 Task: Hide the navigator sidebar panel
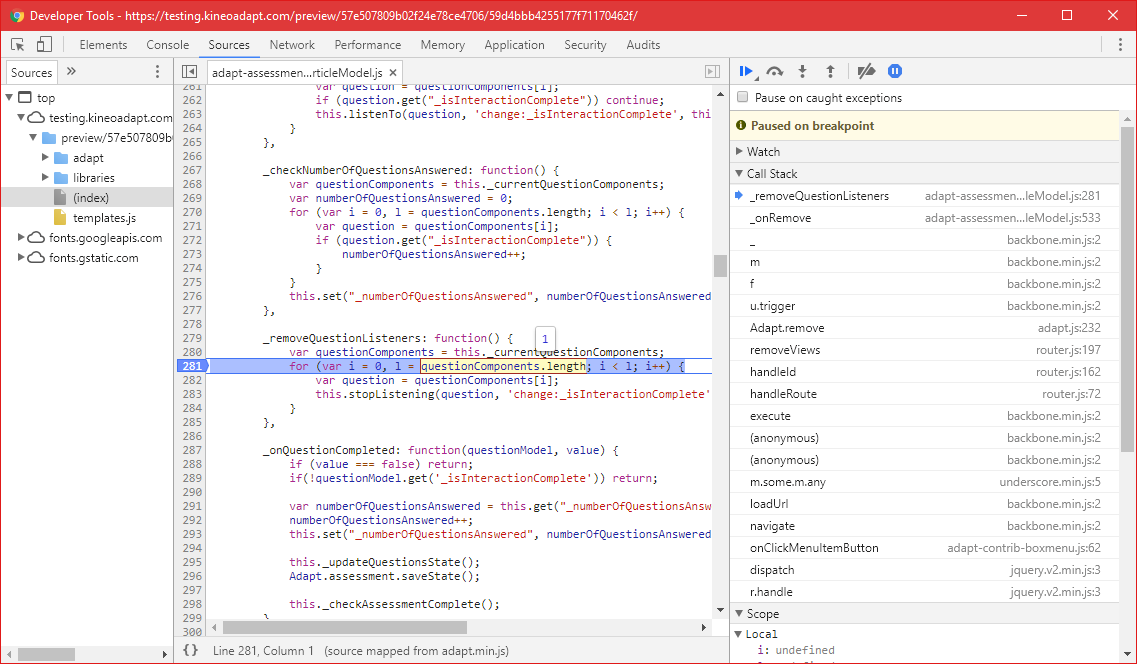pyautogui.click(x=189, y=71)
